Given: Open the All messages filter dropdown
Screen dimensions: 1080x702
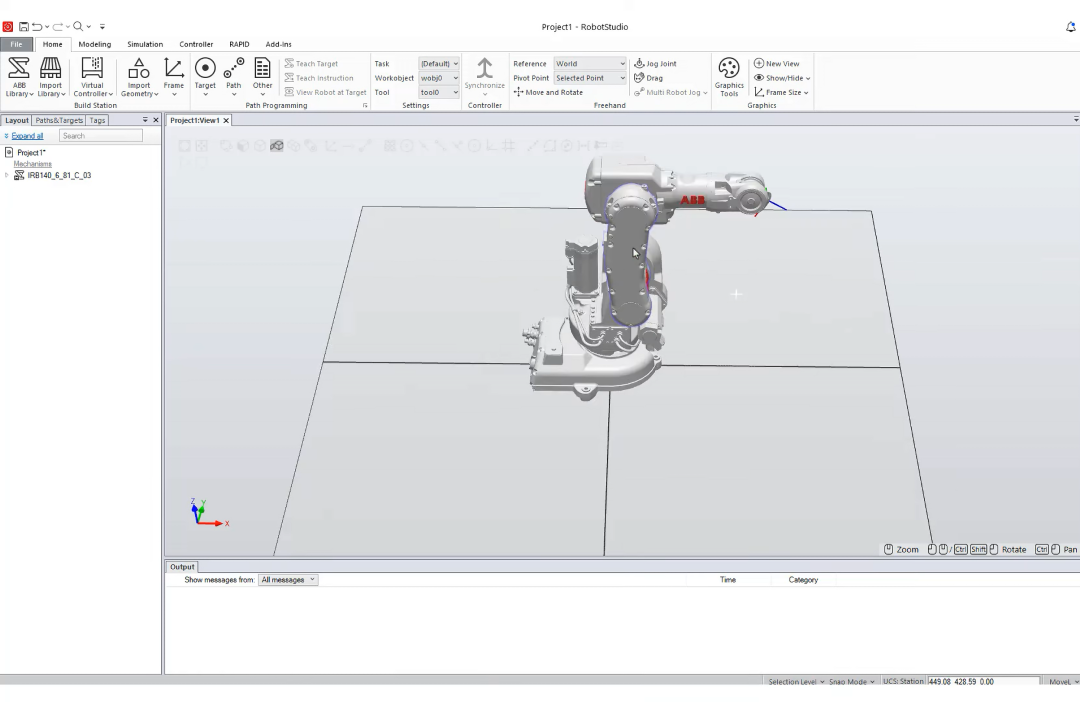Looking at the screenshot, I should pos(288,580).
